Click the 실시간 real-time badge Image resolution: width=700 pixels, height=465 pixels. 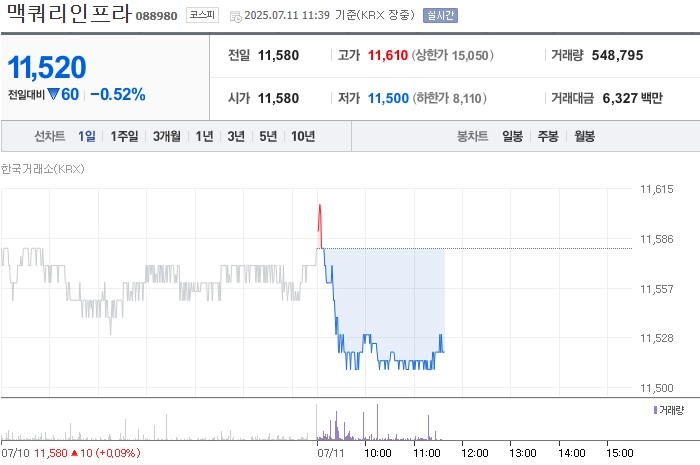coord(440,15)
